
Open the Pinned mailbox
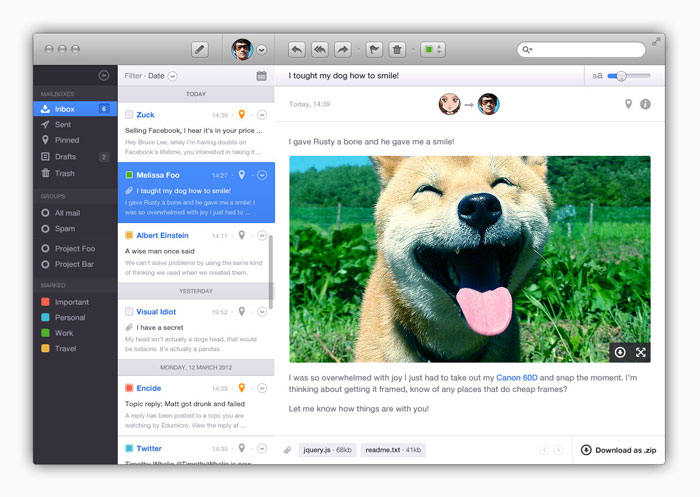point(75,140)
